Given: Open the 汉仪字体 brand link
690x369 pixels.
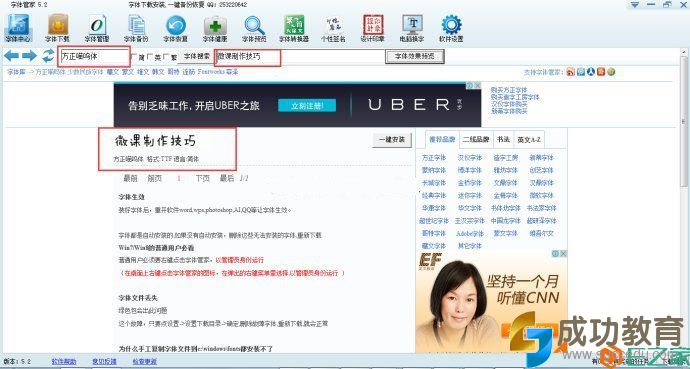Looking at the screenshot, I should 470,157.
